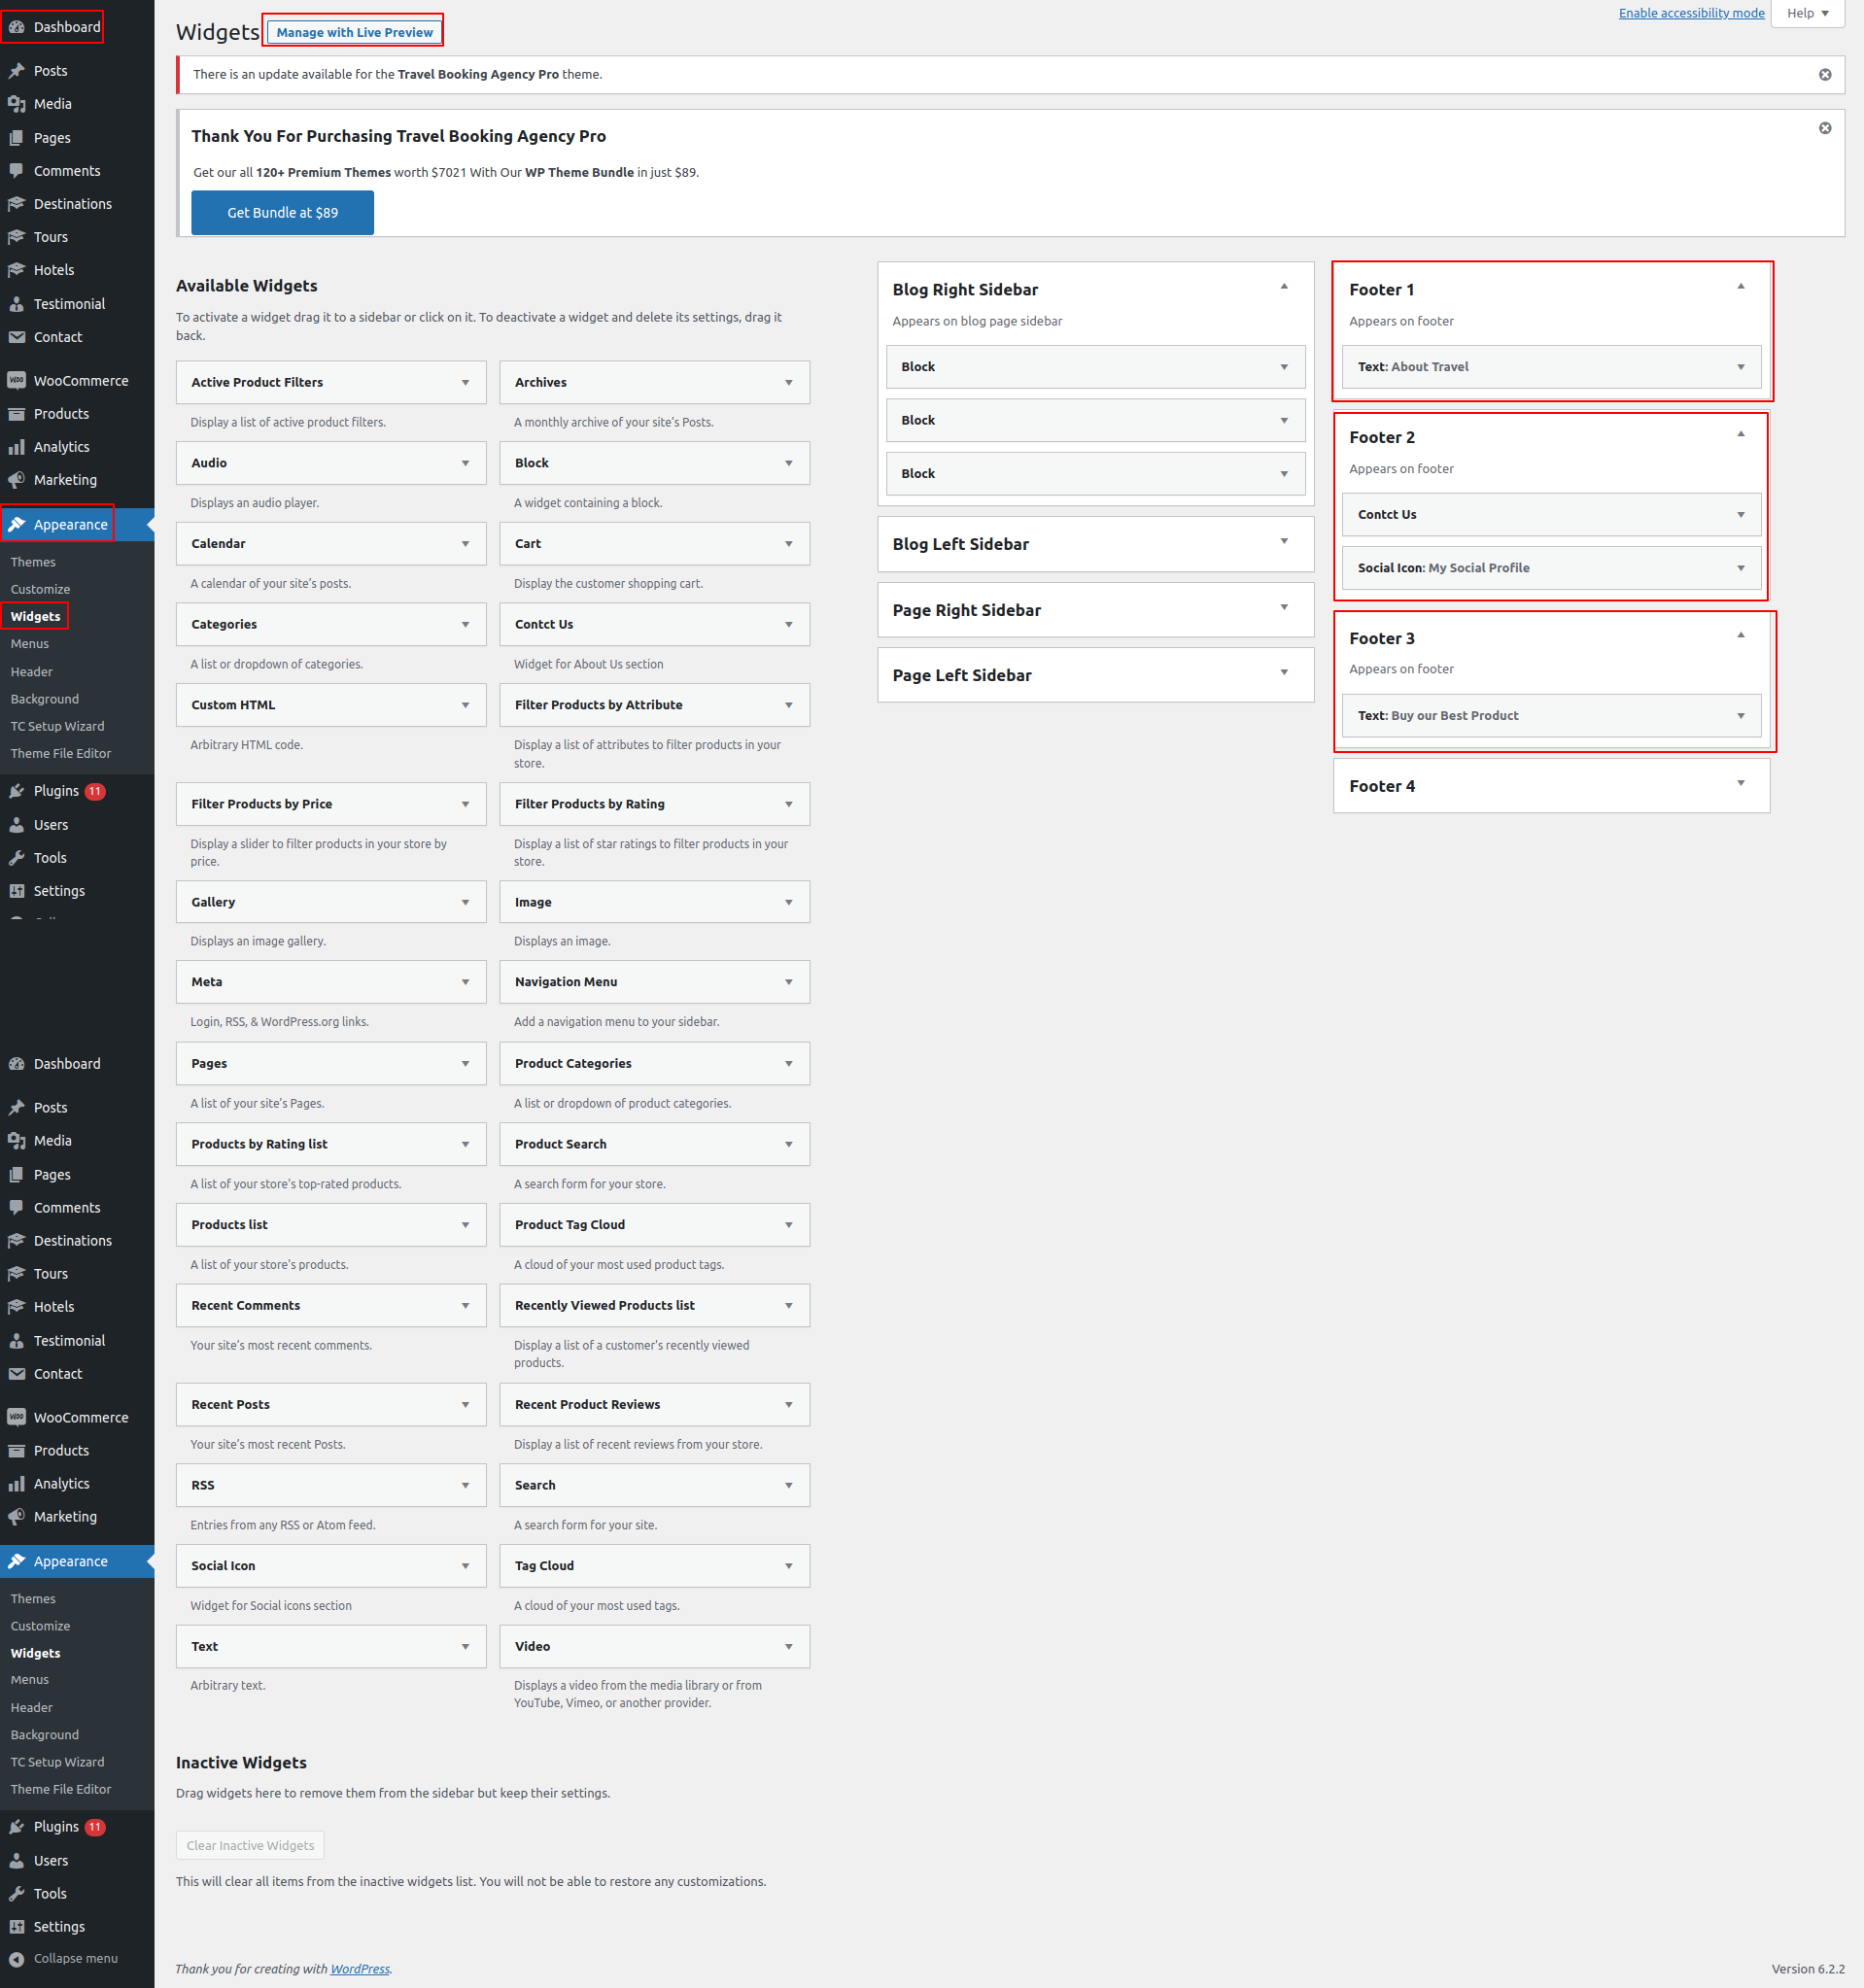Screen dimensions: 1864x1988
Task: Select the Product Tag Cloud widget title
Action: pyautogui.click(x=570, y=1225)
